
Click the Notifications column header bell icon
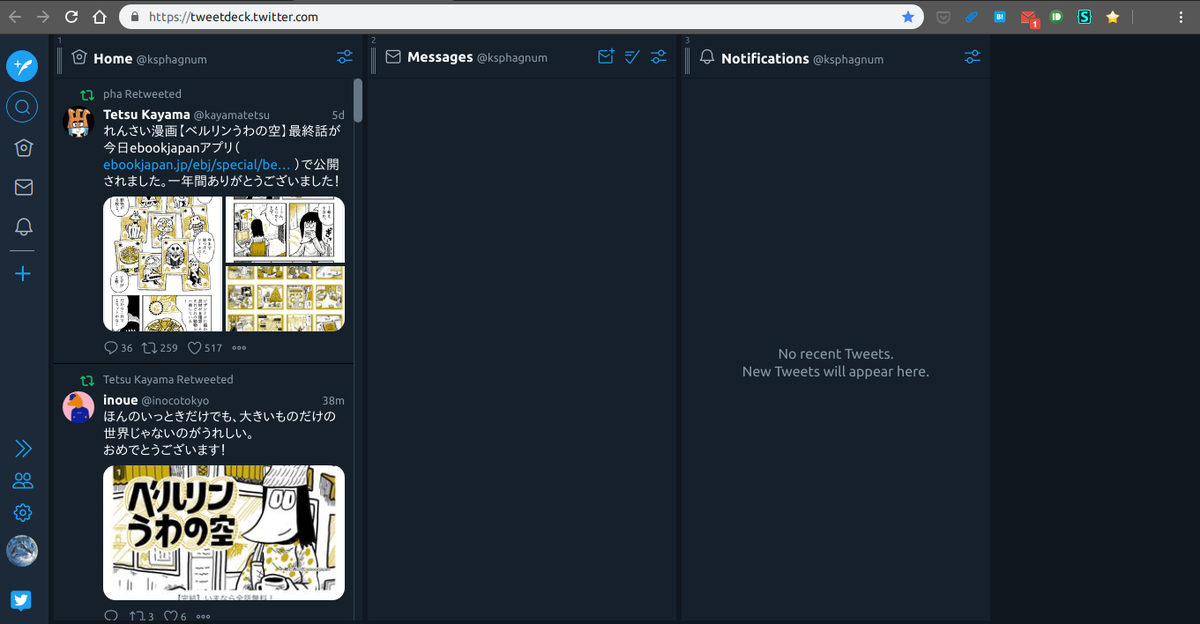[x=707, y=58]
